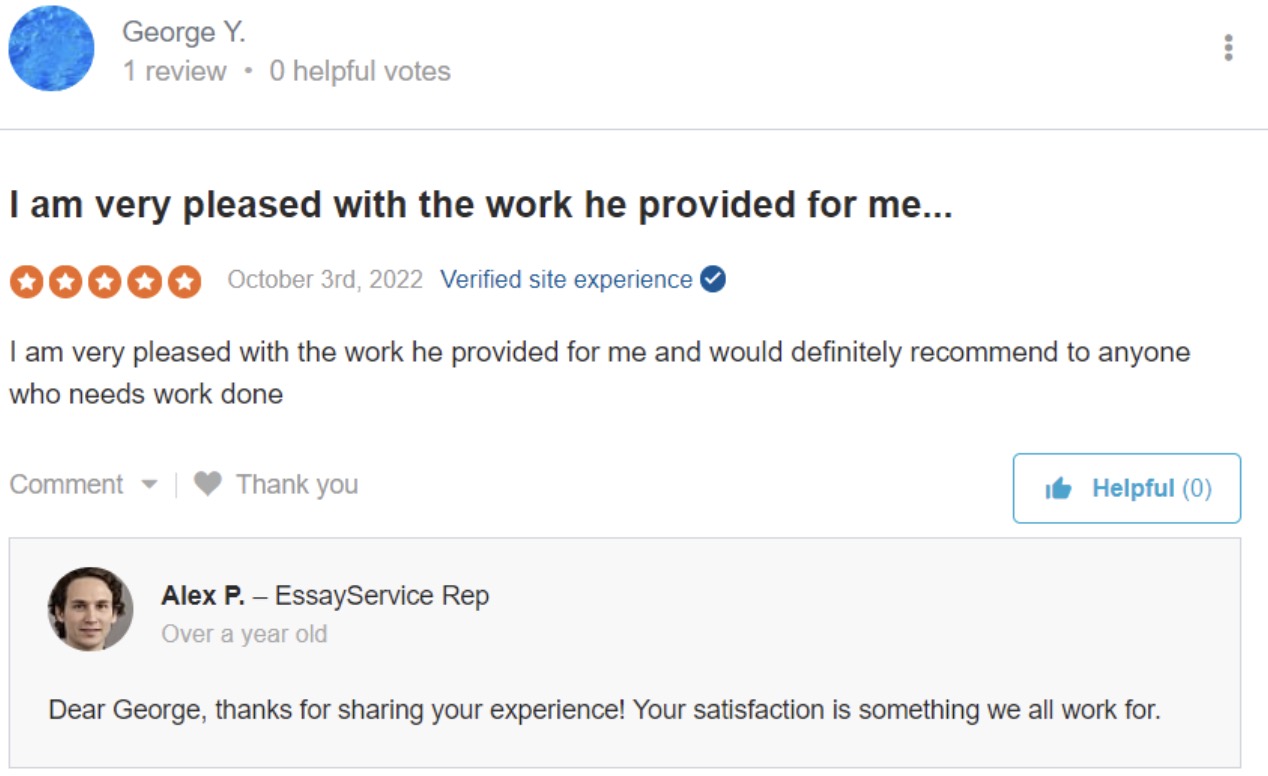Select the first orange rating star
Image resolution: width=1268 pixels, height=776 pixels.
point(27,282)
